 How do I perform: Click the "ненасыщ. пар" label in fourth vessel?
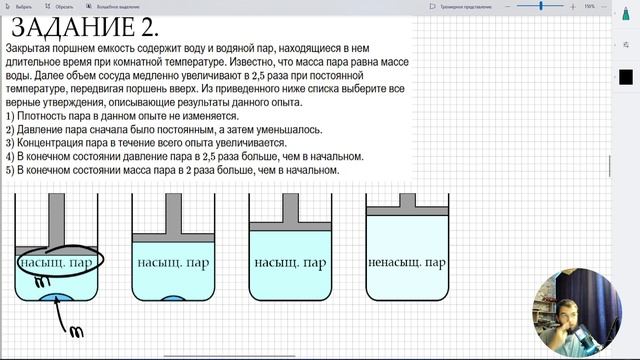(407, 262)
